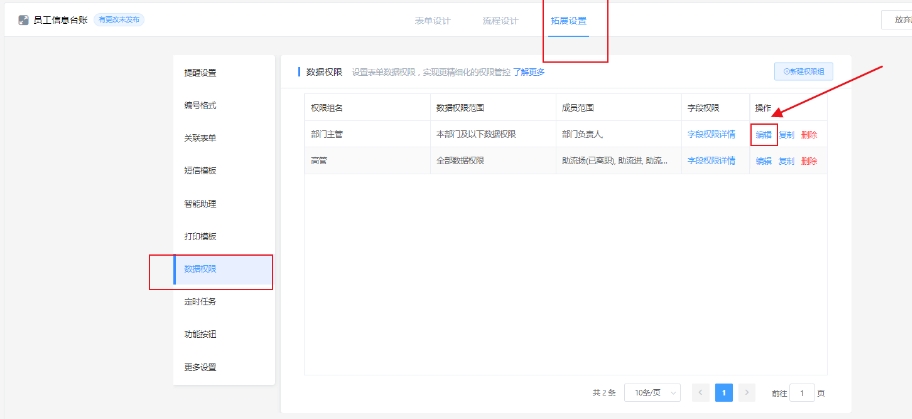Delete the second permission group row
The width and height of the screenshot is (912, 419).
pos(809,161)
